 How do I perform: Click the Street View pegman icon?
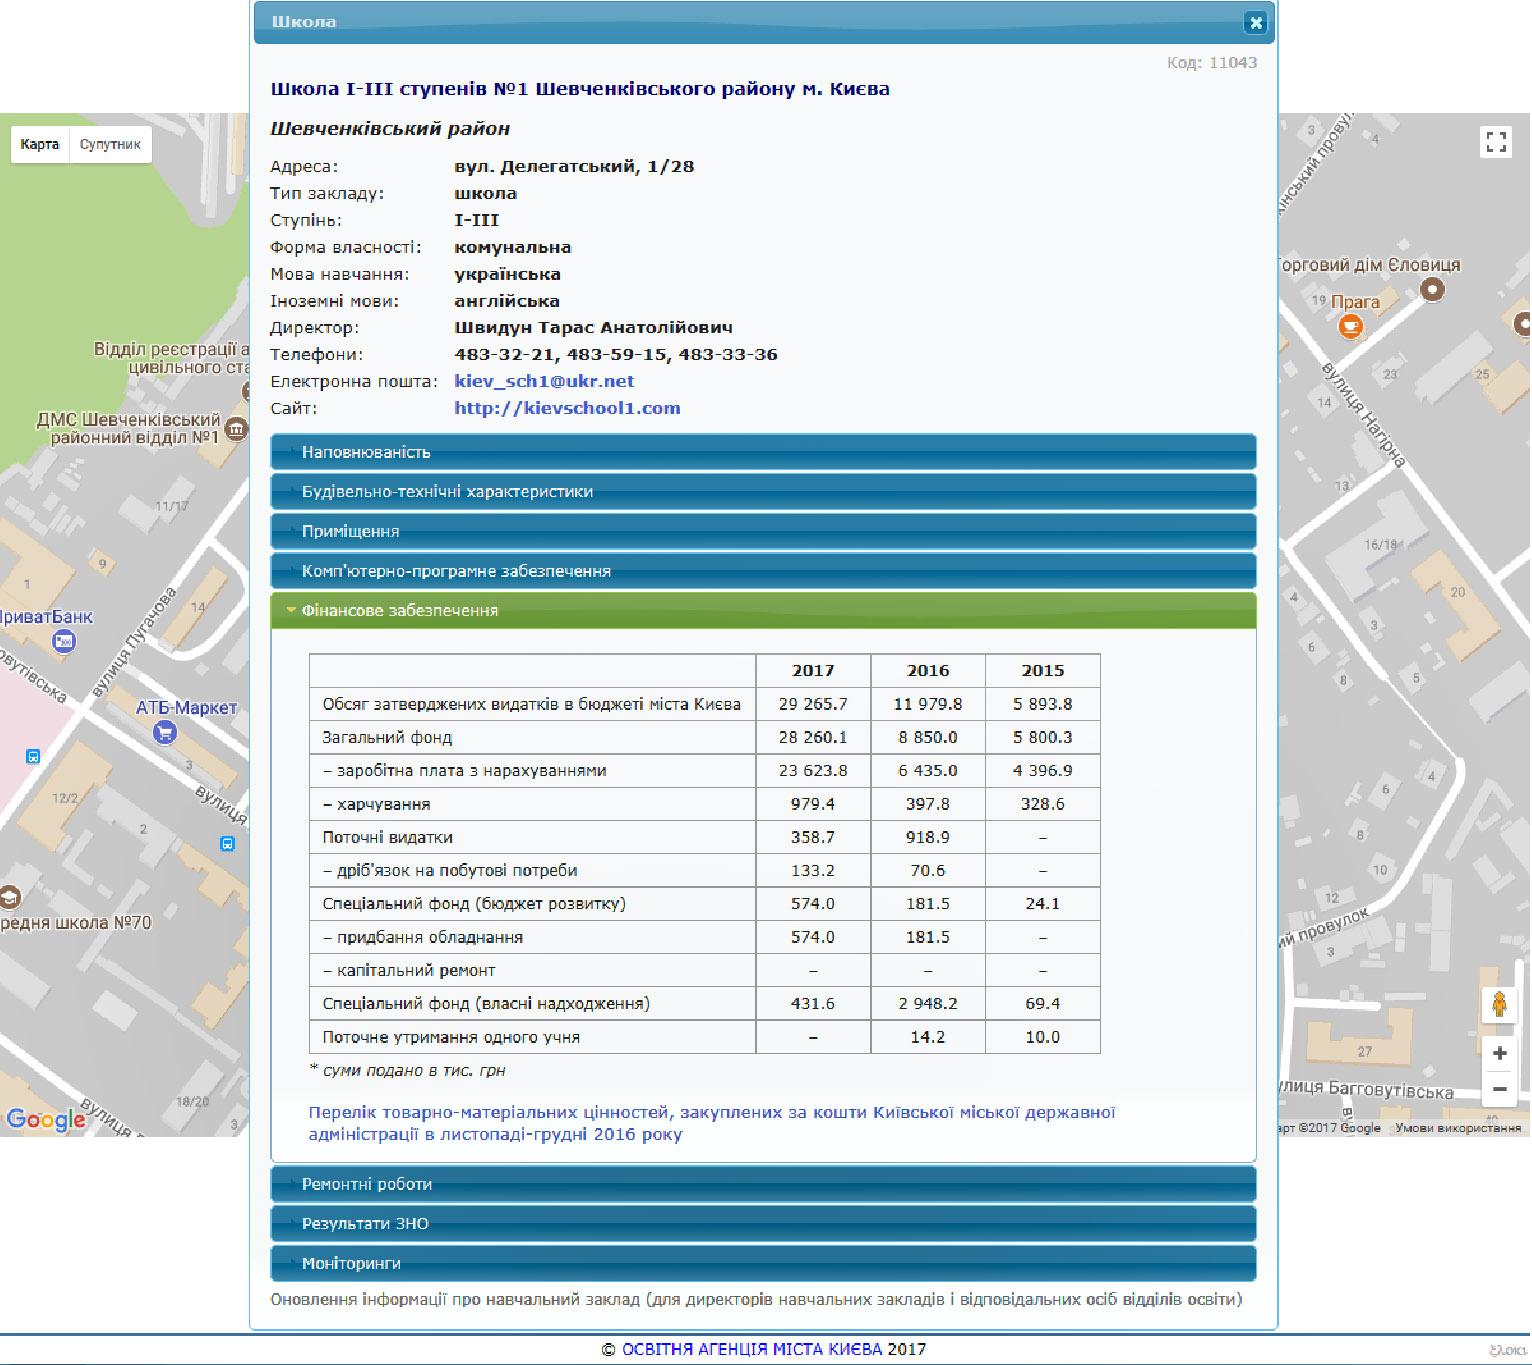1499,1003
